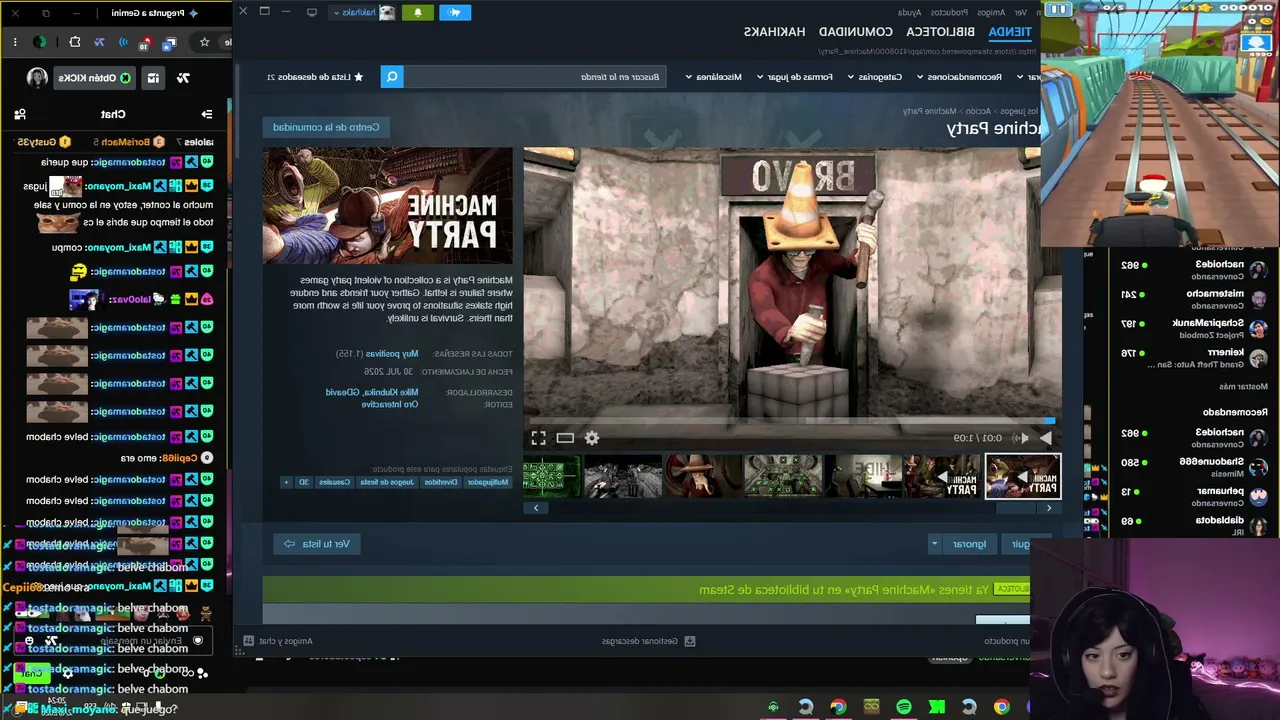
Task: Open the video player settings gear
Action: click(592, 438)
